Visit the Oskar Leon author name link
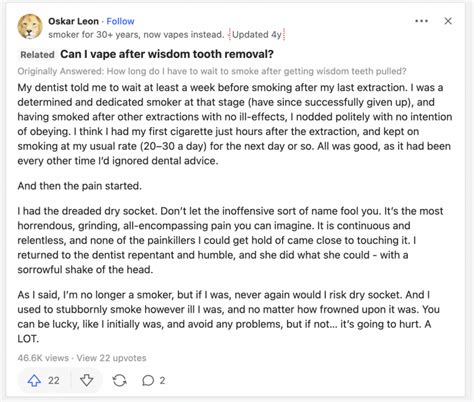 click(73, 21)
